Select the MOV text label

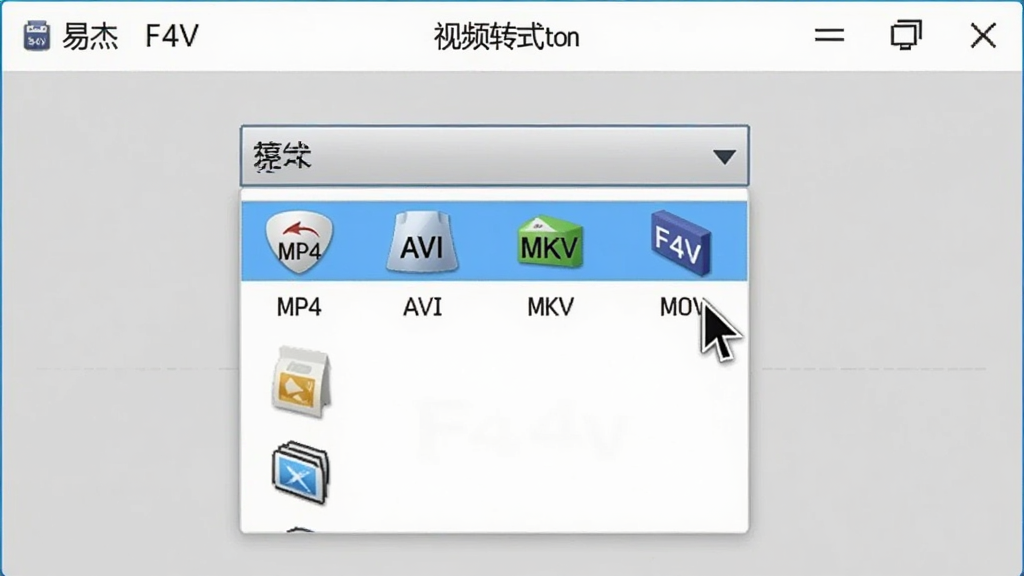(x=682, y=306)
